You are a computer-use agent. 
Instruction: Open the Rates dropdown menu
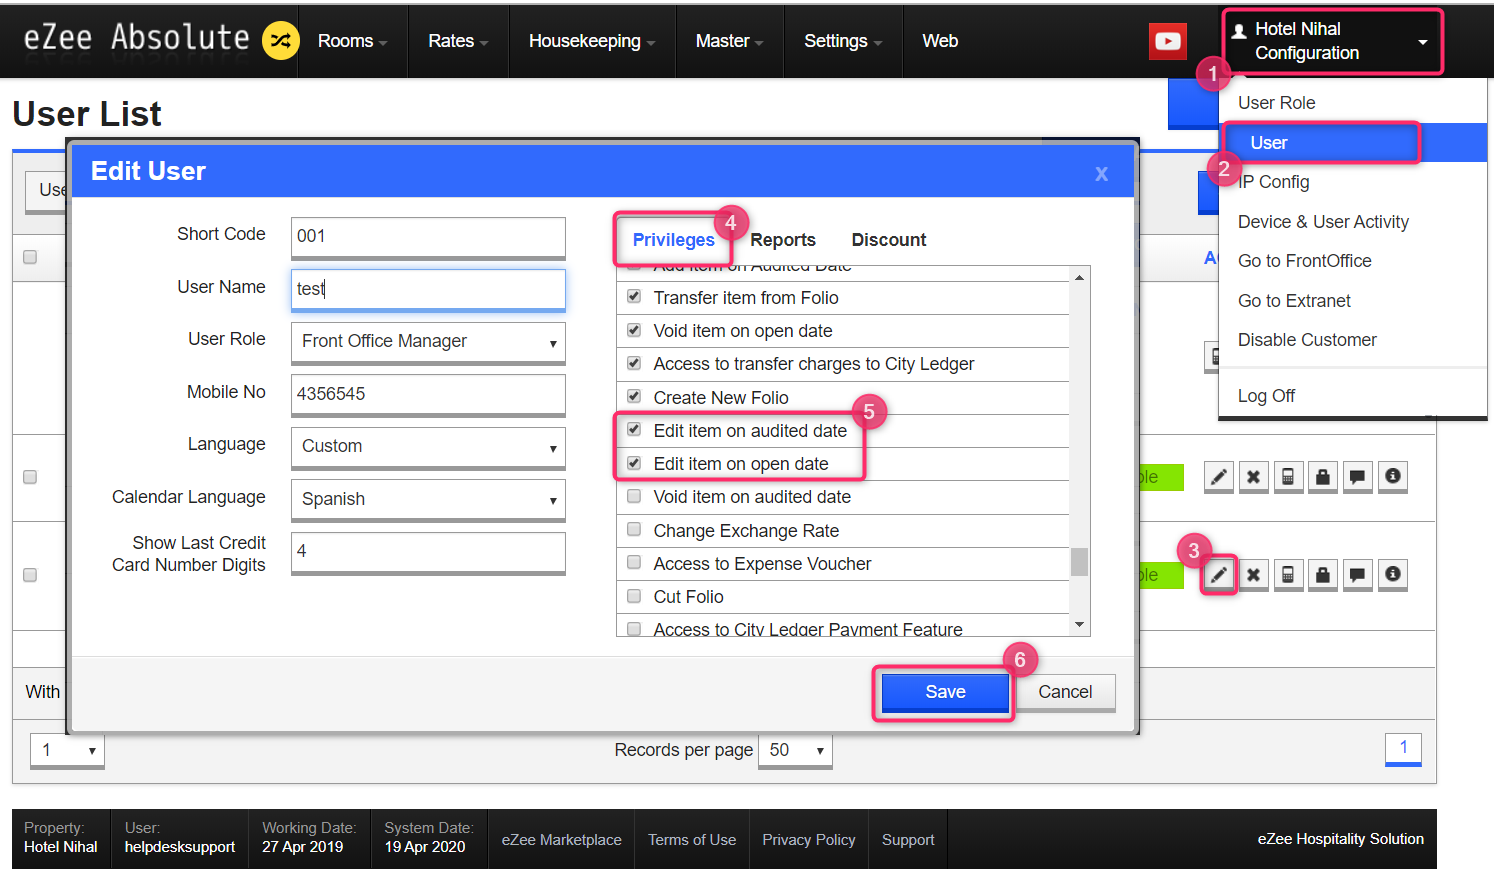[458, 41]
